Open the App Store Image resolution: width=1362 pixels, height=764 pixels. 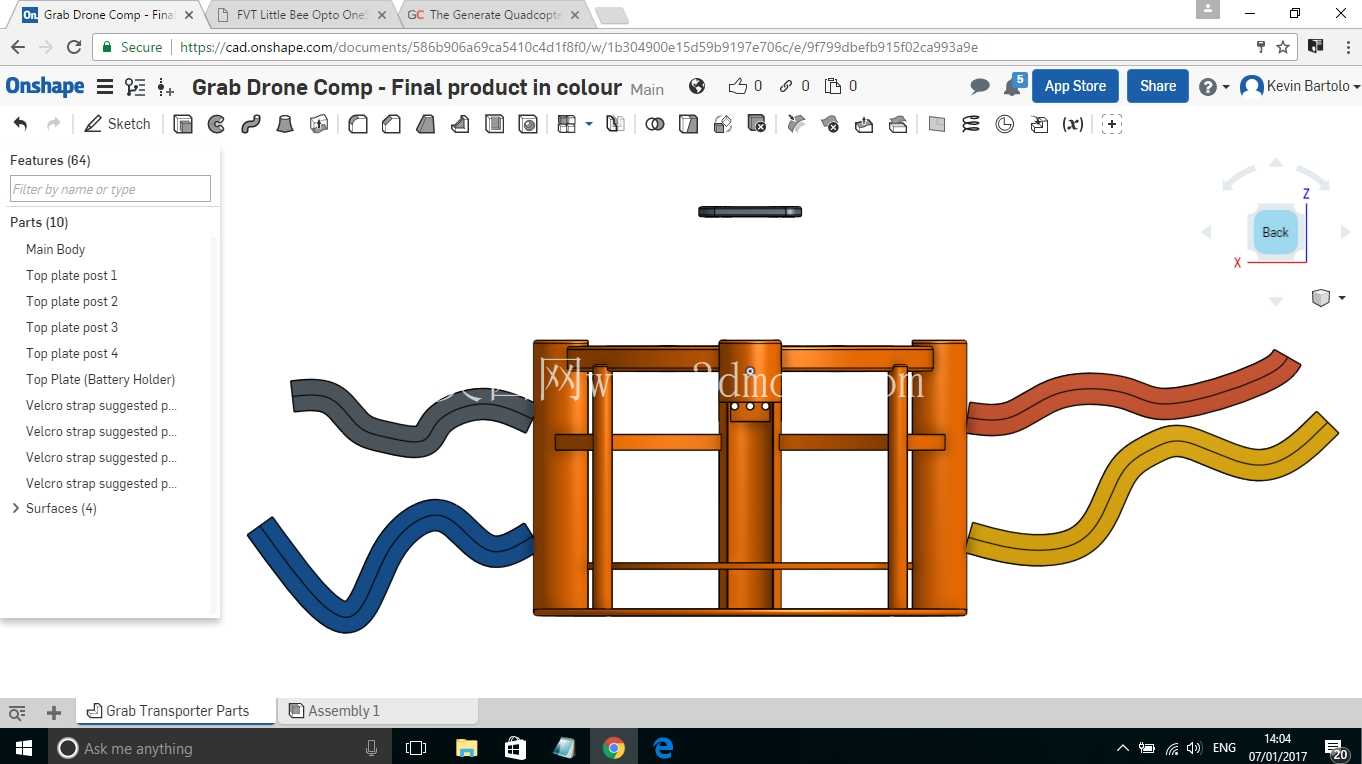(1075, 86)
